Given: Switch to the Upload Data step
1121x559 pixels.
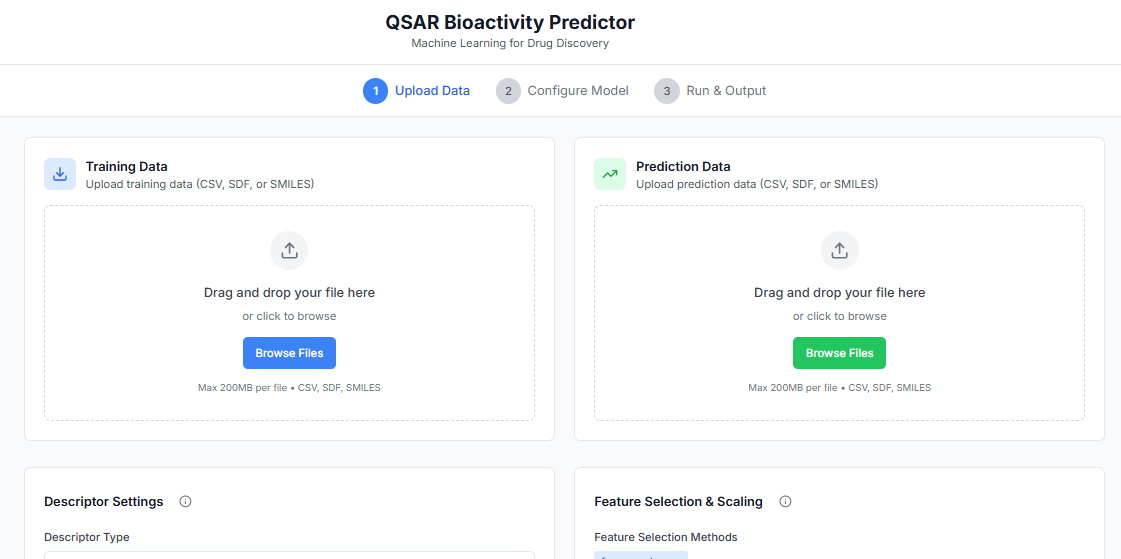Looking at the screenshot, I should click(x=432, y=91).
